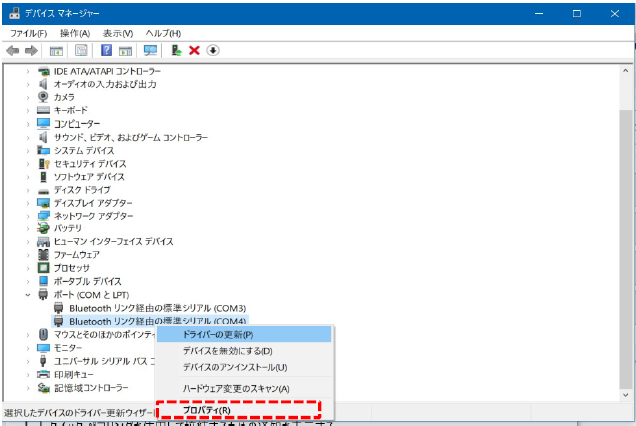Choose デバイスのアンインストール(U) menu entry
Screen dimensions: 636x426
tap(244, 367)
